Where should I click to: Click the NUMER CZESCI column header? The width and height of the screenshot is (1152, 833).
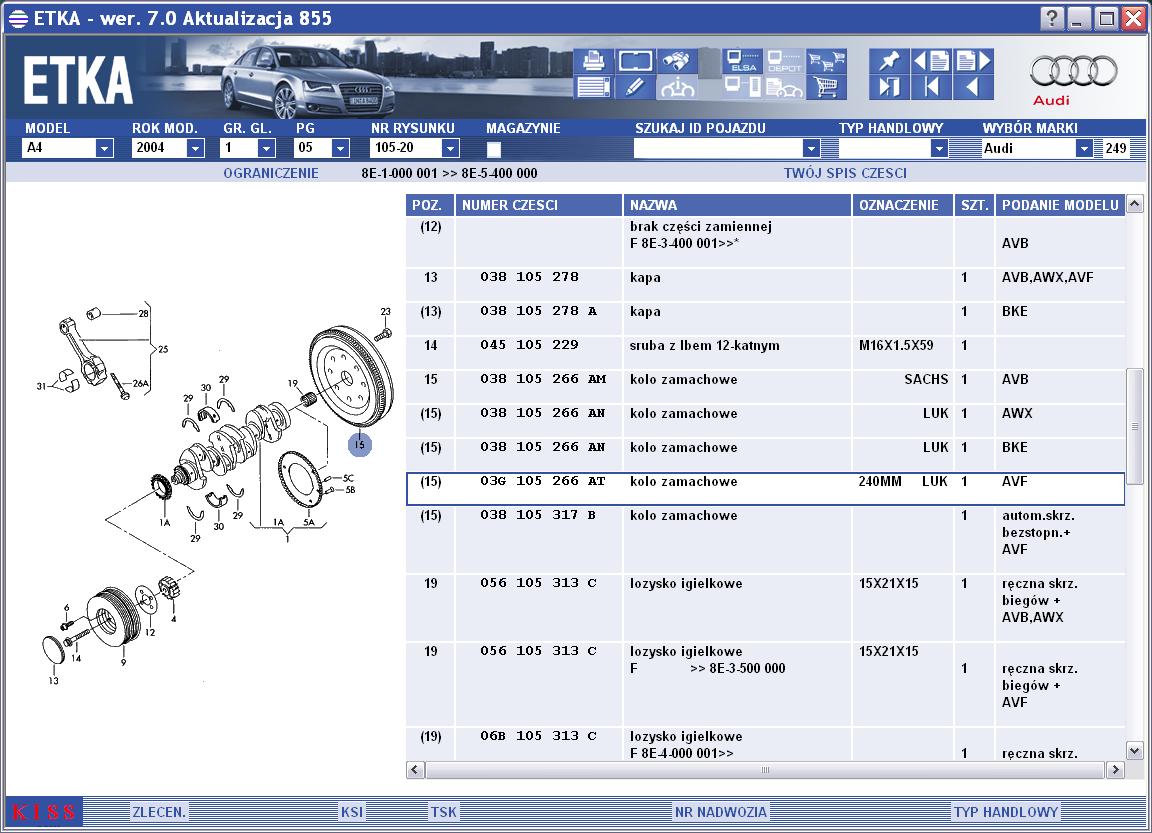pos(539,205)
